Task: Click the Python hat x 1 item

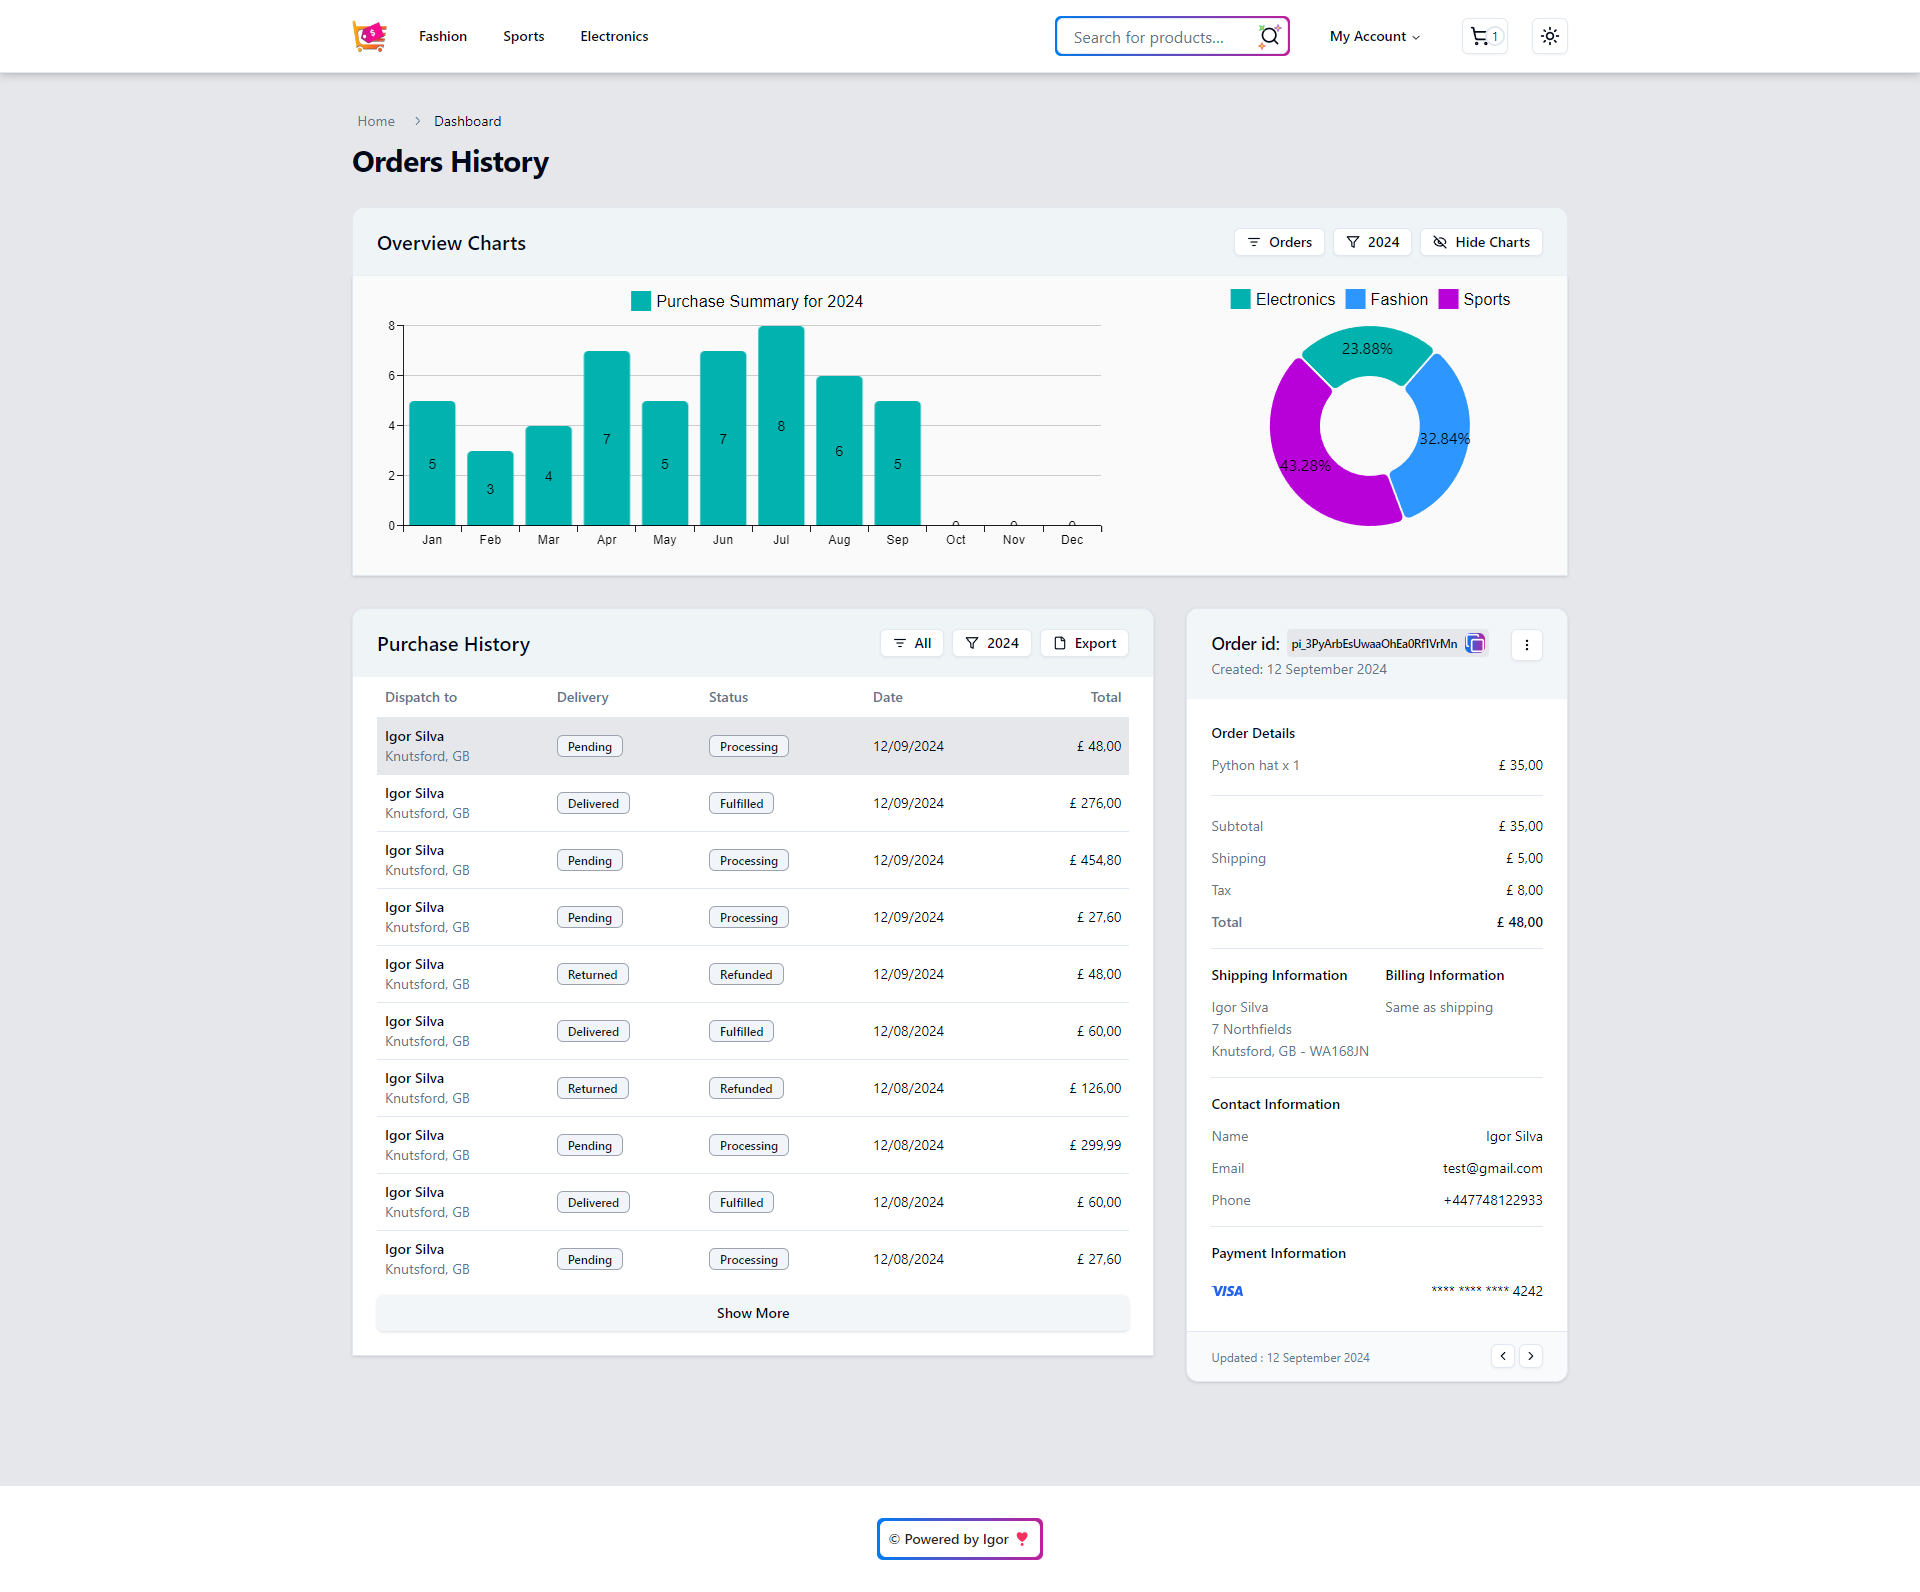Action: 1255,765
